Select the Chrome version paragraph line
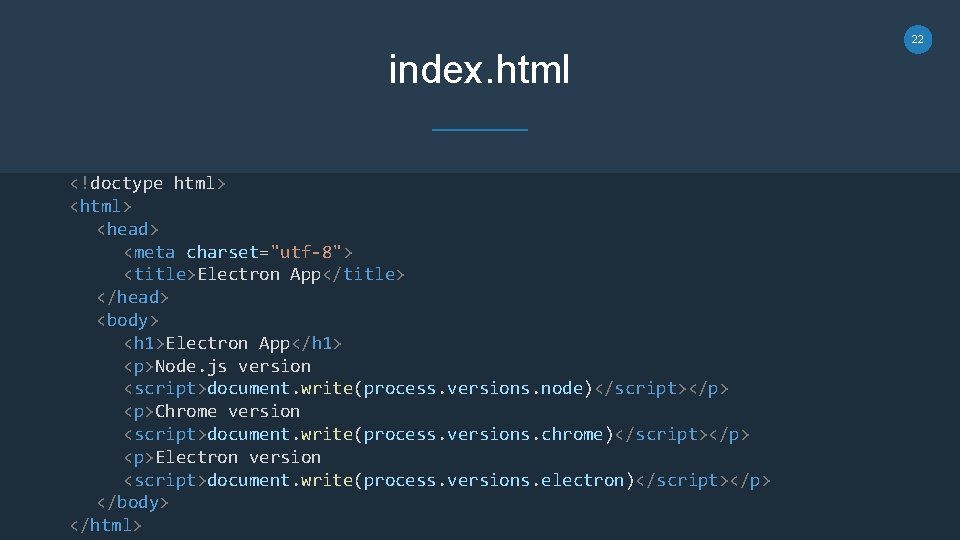This screenshot has width=960, height=540. 211,411
